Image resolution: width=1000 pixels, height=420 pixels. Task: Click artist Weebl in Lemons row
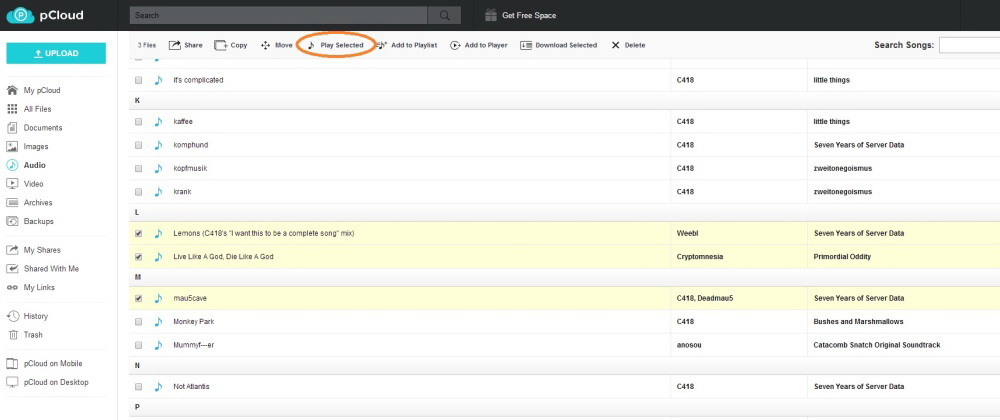687,234
